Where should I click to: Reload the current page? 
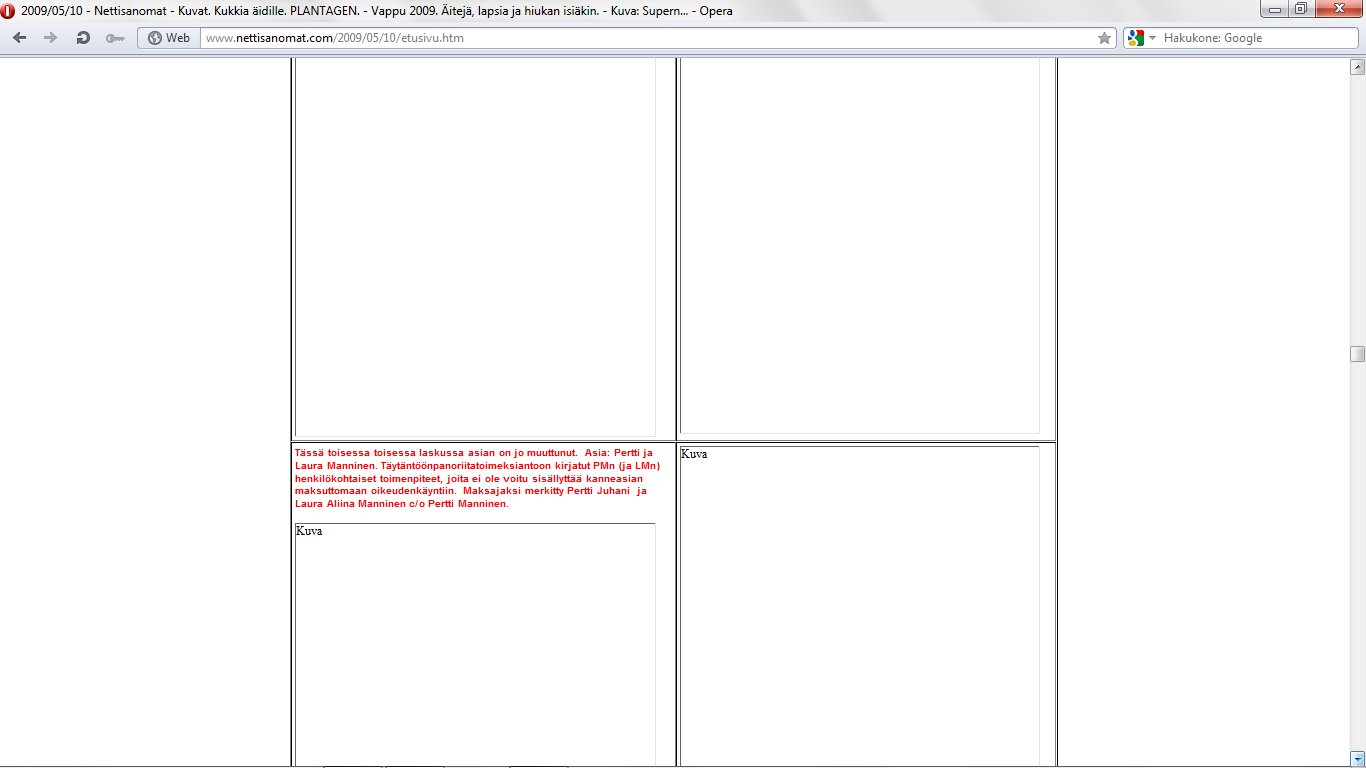pos(83,38)
